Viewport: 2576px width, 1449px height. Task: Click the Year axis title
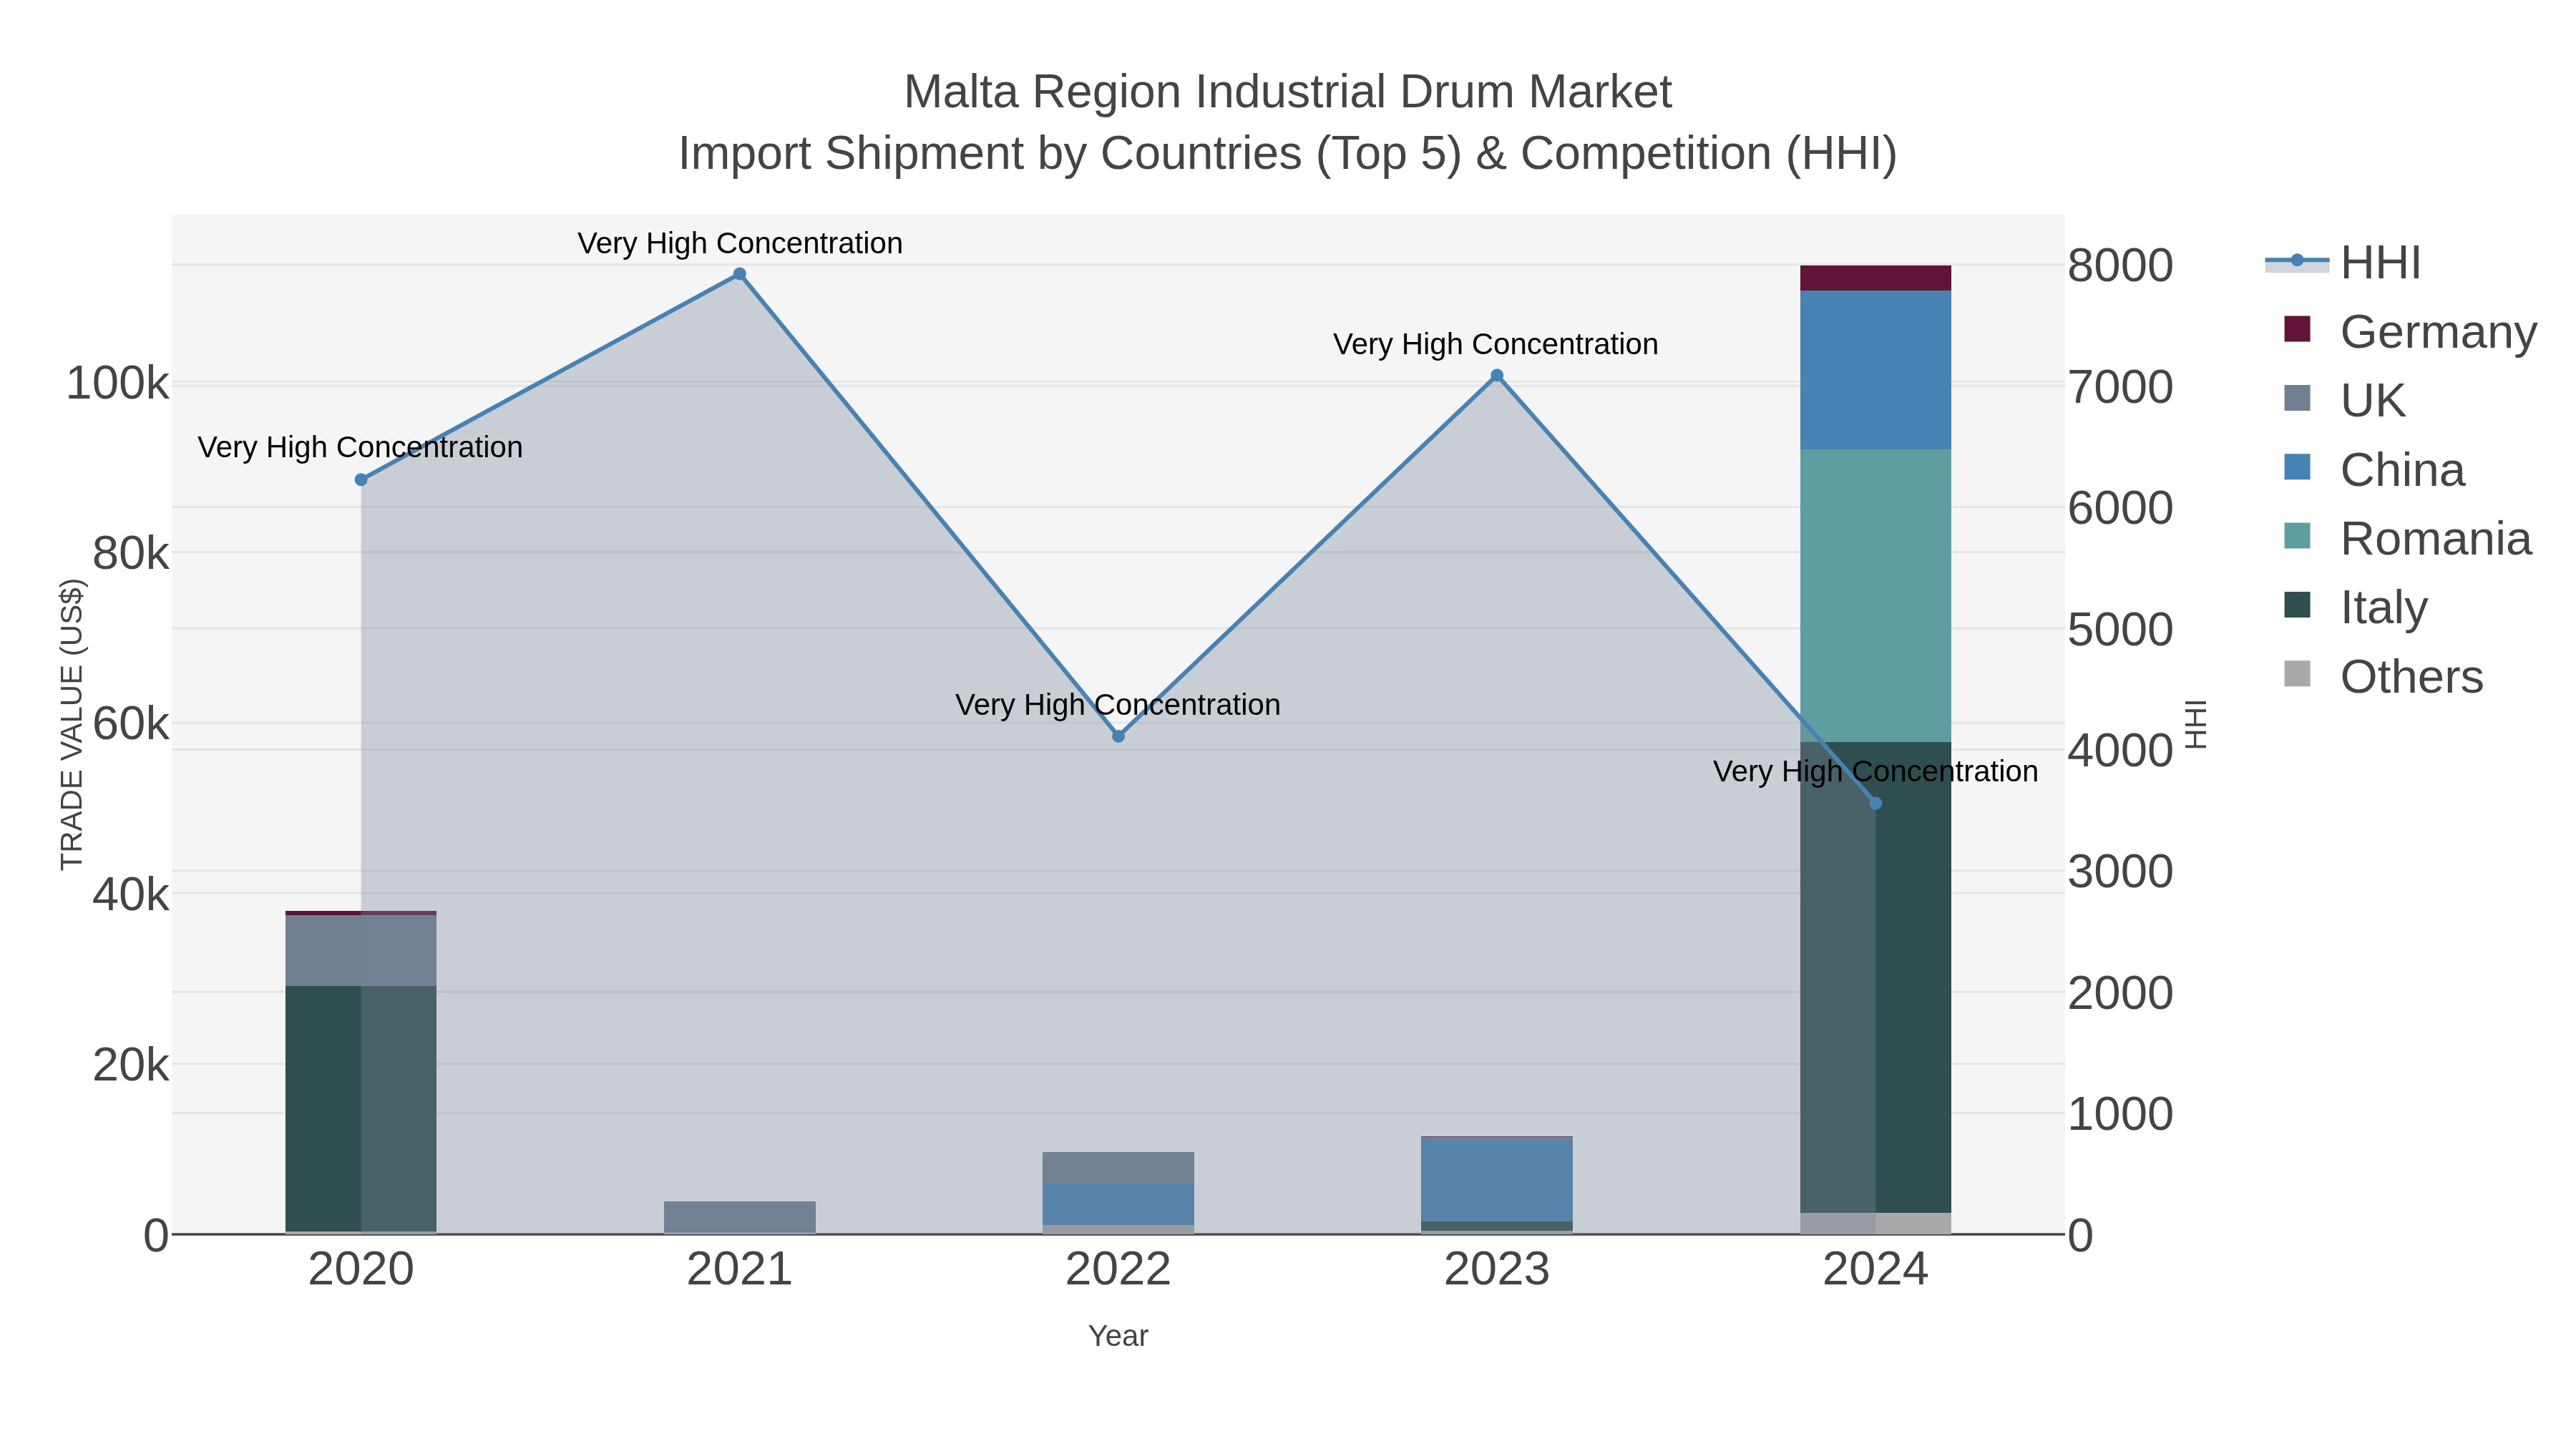tap(1118, 1336)
